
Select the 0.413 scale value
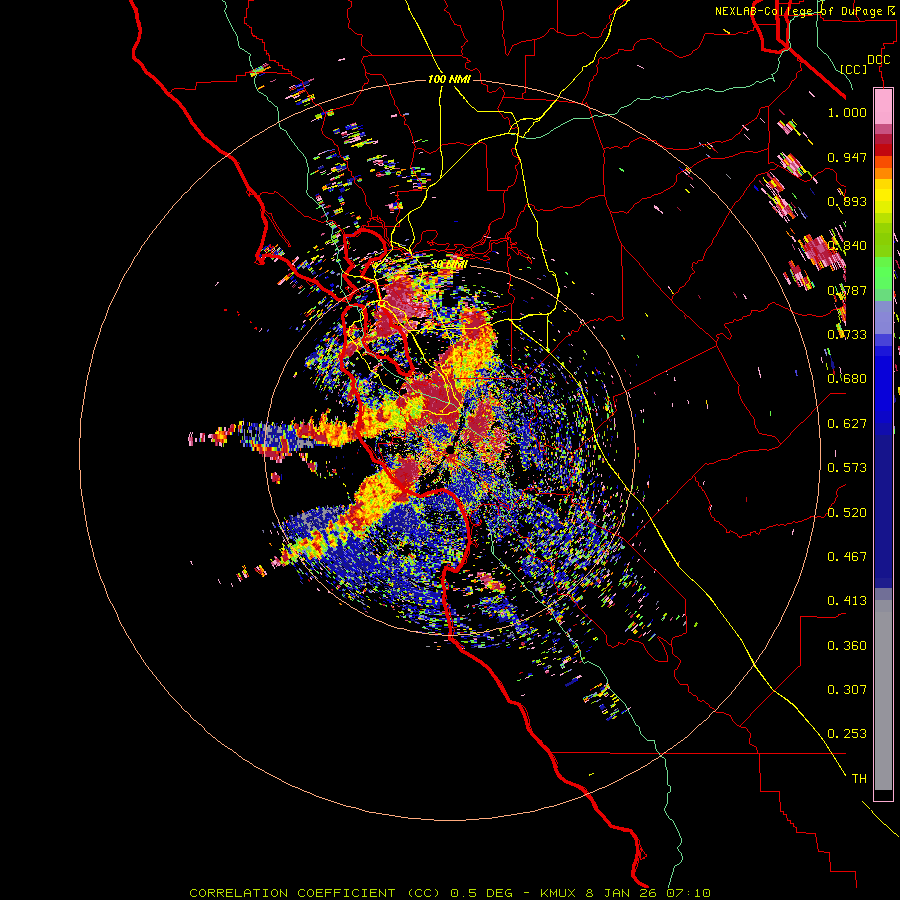[x=847, y=601]
